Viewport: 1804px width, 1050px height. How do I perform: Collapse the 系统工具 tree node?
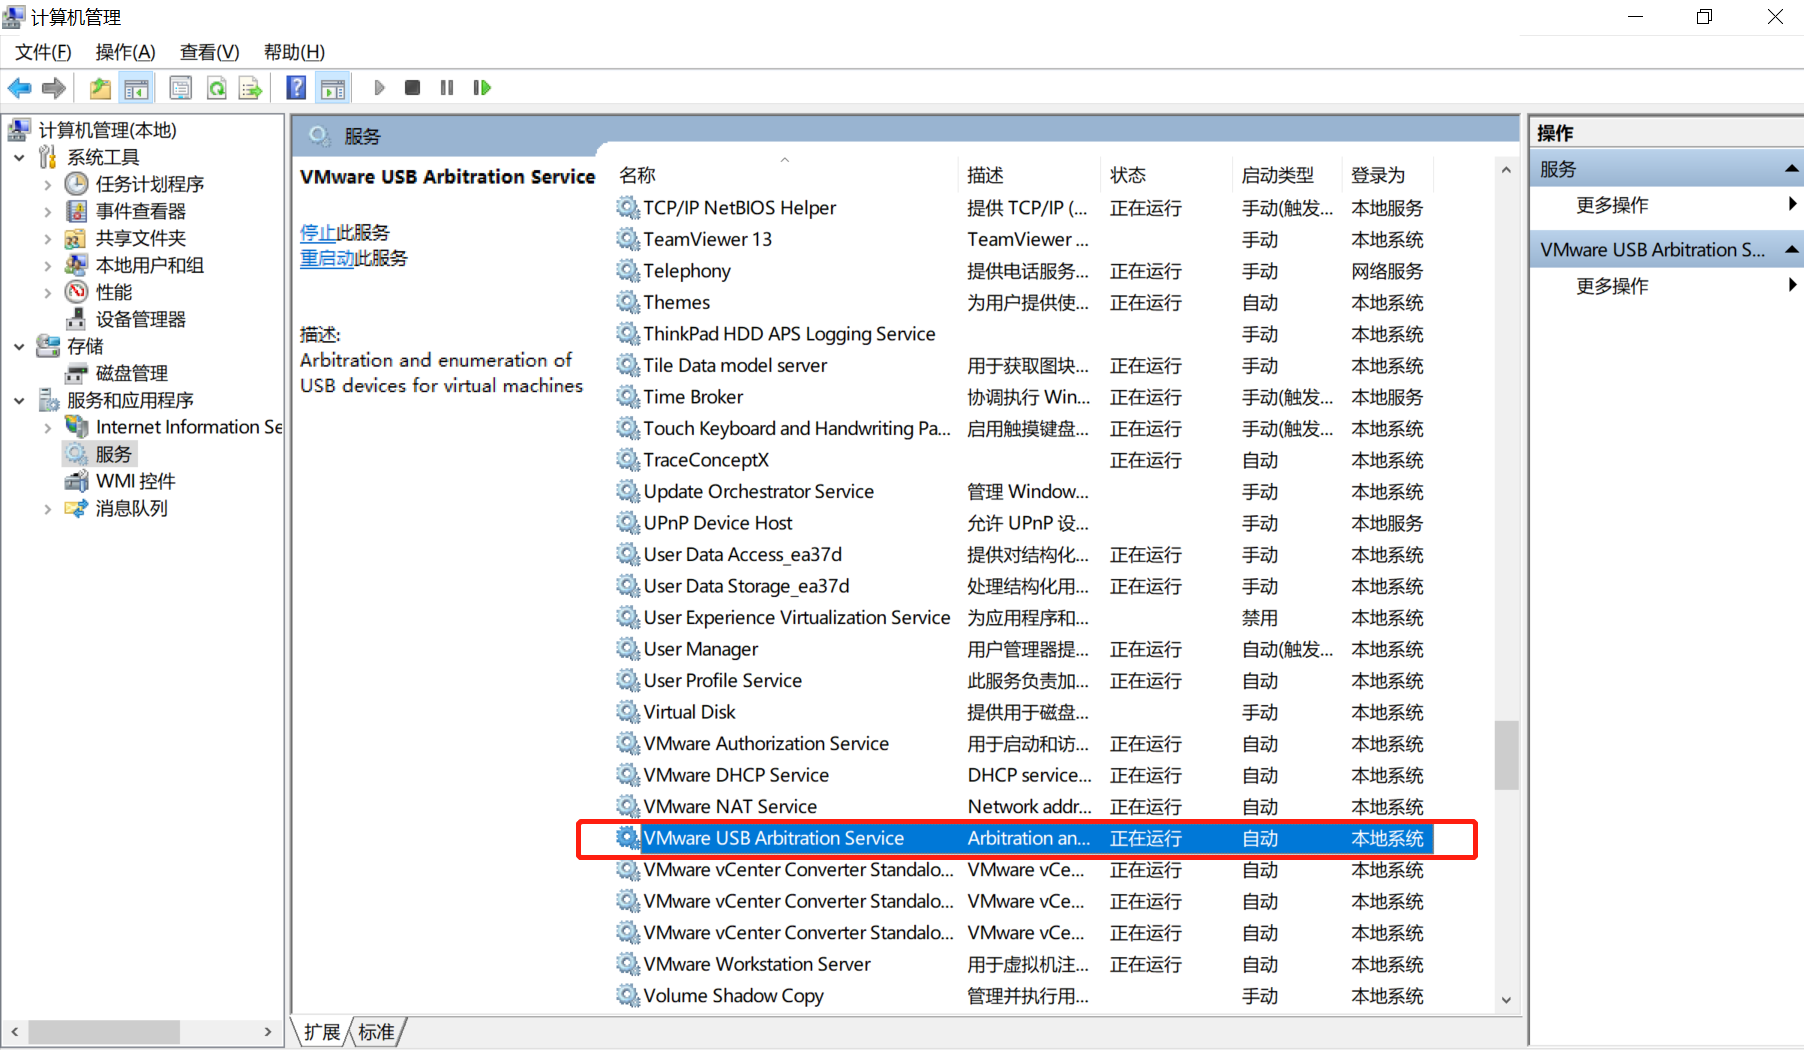click(x=19, y=157)
